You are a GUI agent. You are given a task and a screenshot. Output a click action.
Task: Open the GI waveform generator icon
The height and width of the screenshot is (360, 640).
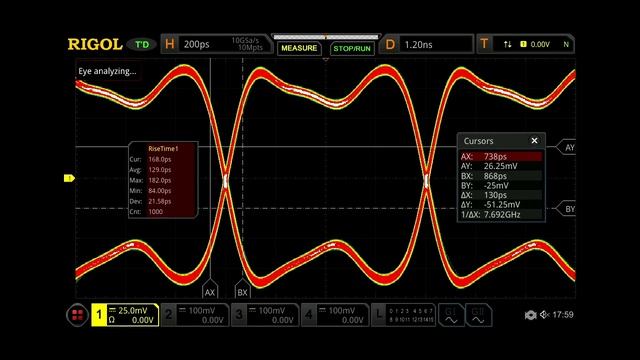451,315
